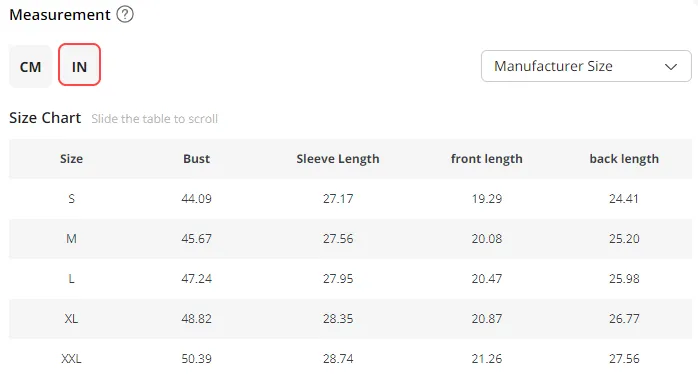Click the Size column header
Image resolution: width=698 pixels, height=383 pixels.
[71, 159]
